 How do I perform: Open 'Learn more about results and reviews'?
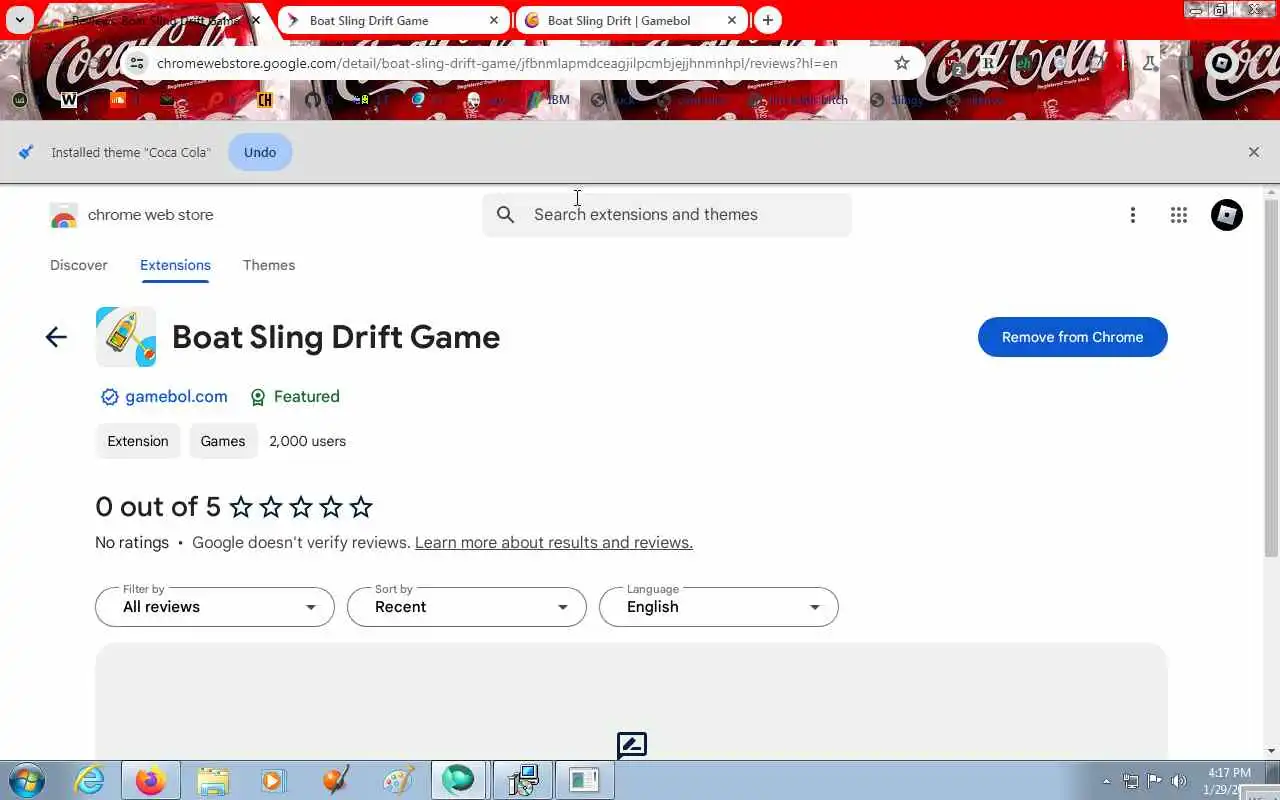[x=554, y=543]
